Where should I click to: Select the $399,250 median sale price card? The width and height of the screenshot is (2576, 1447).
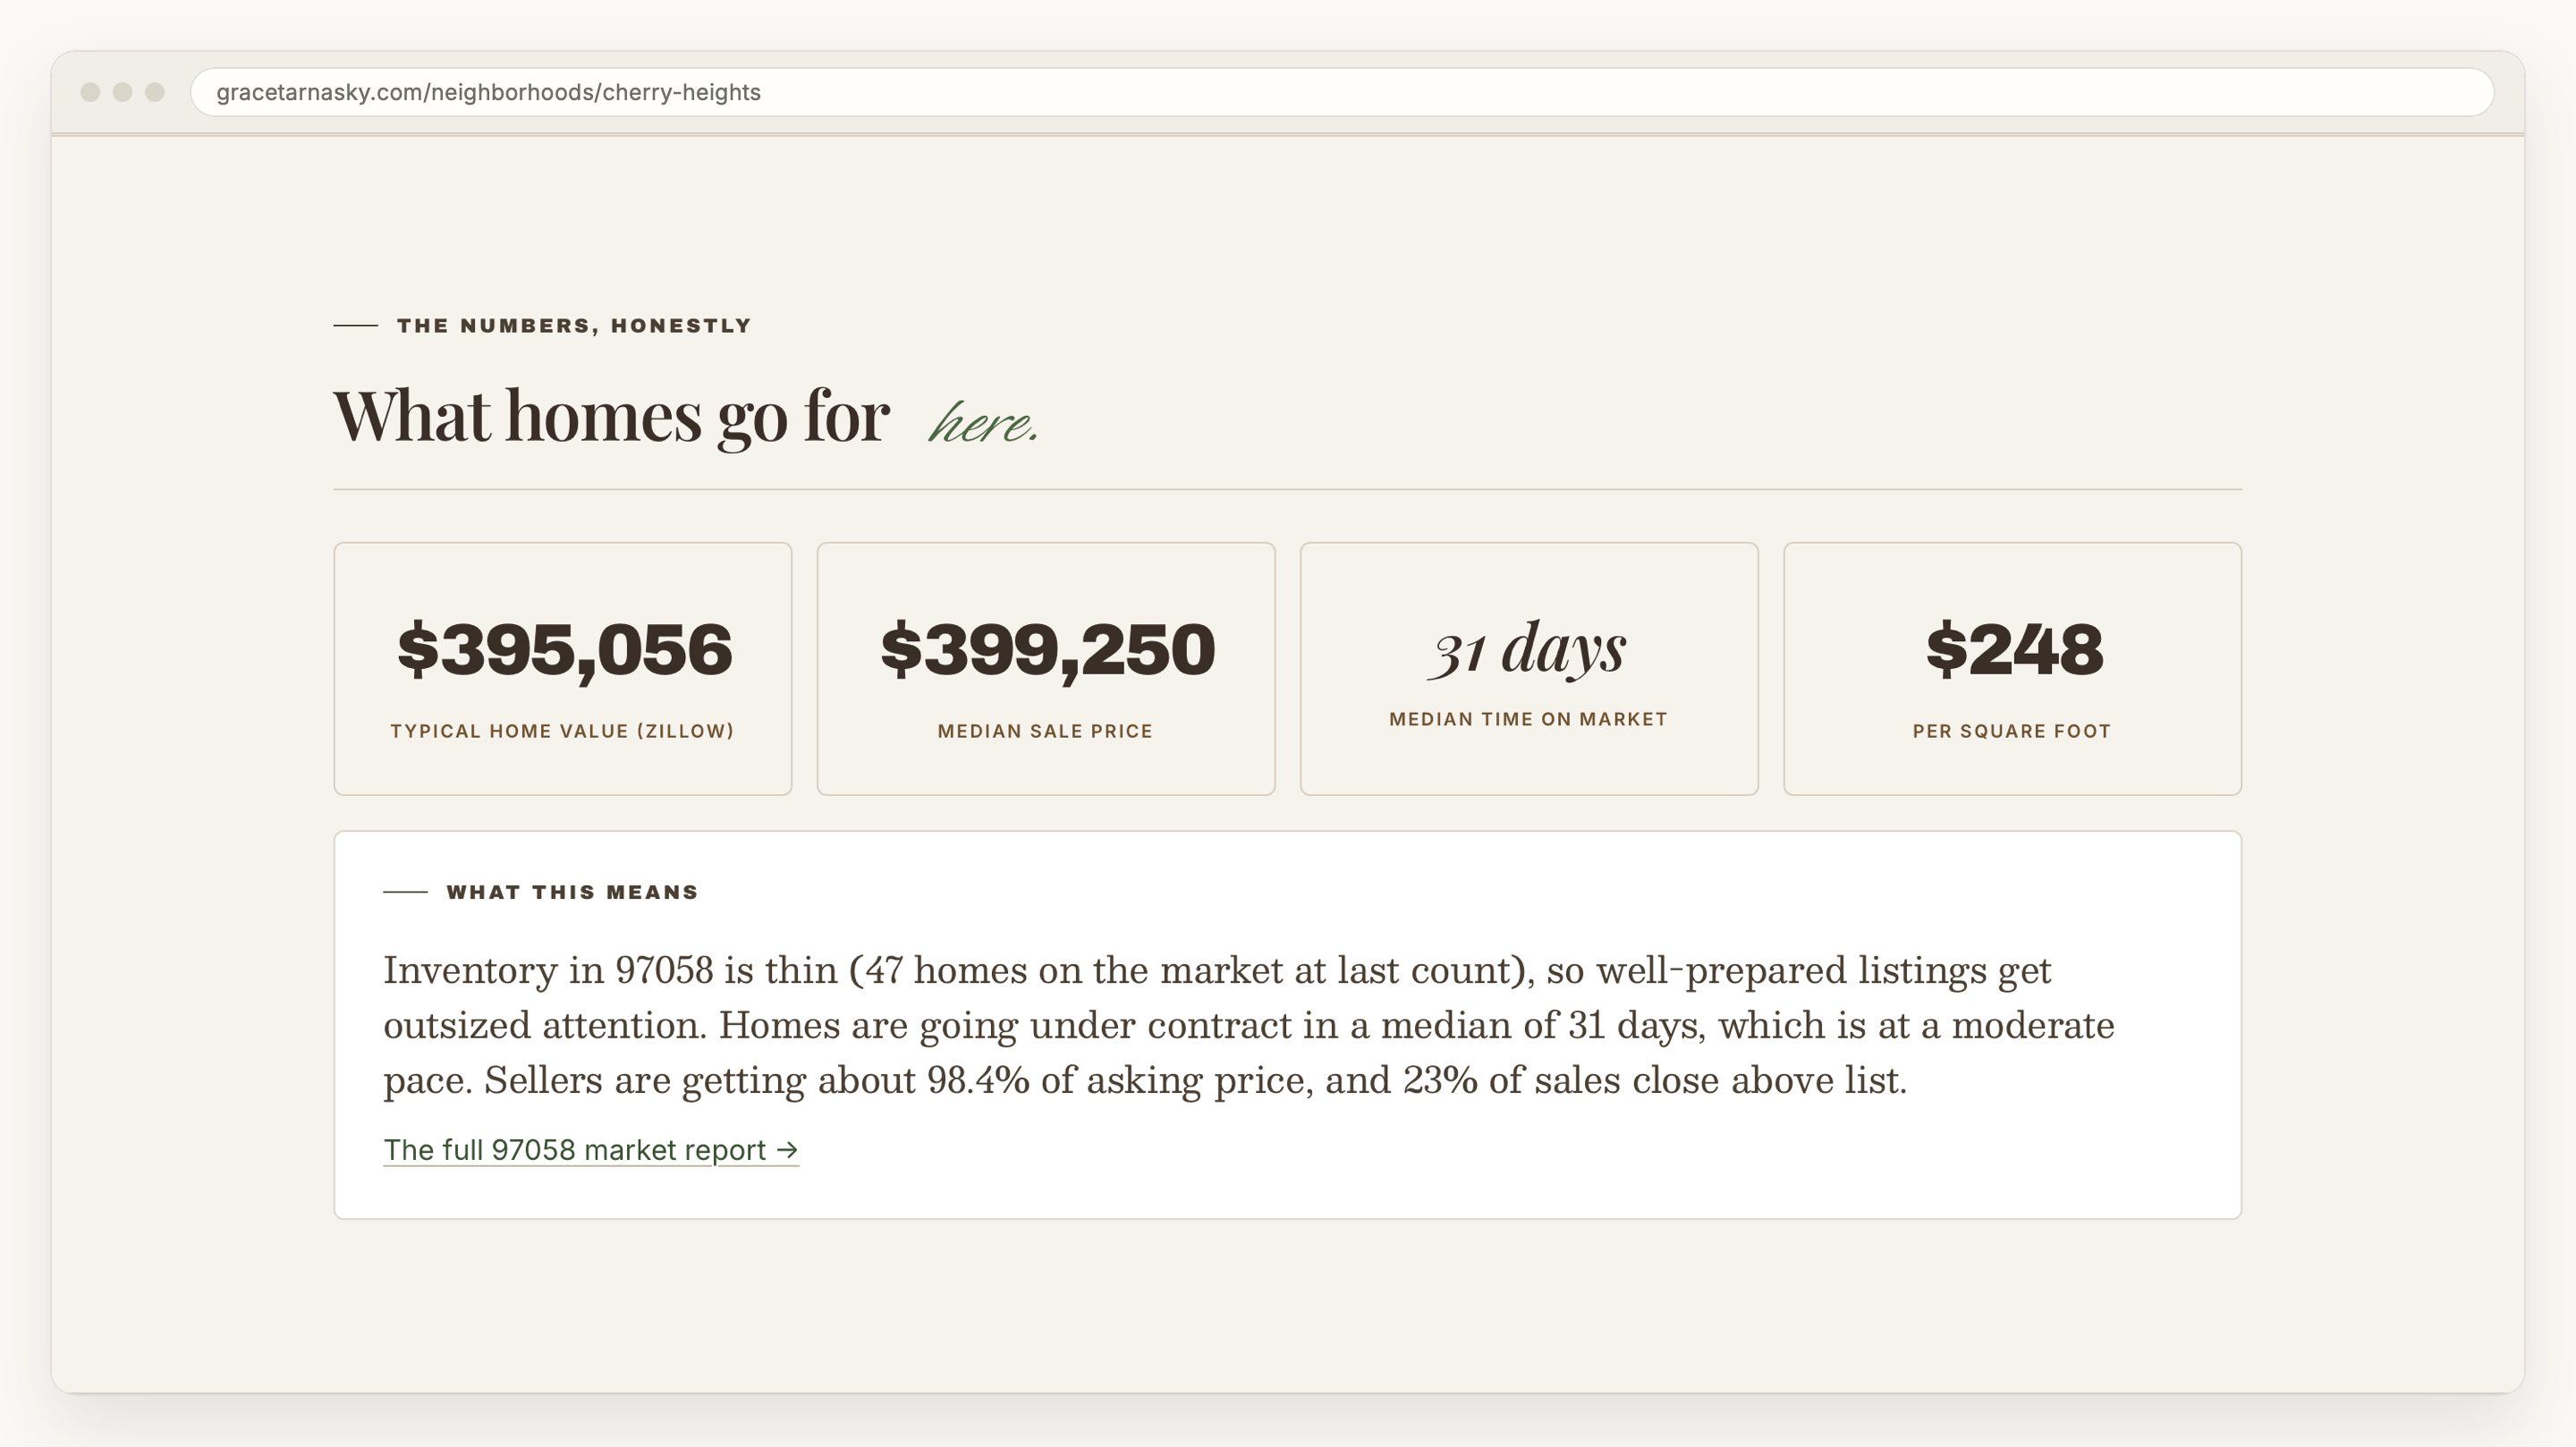[1046, 669]
